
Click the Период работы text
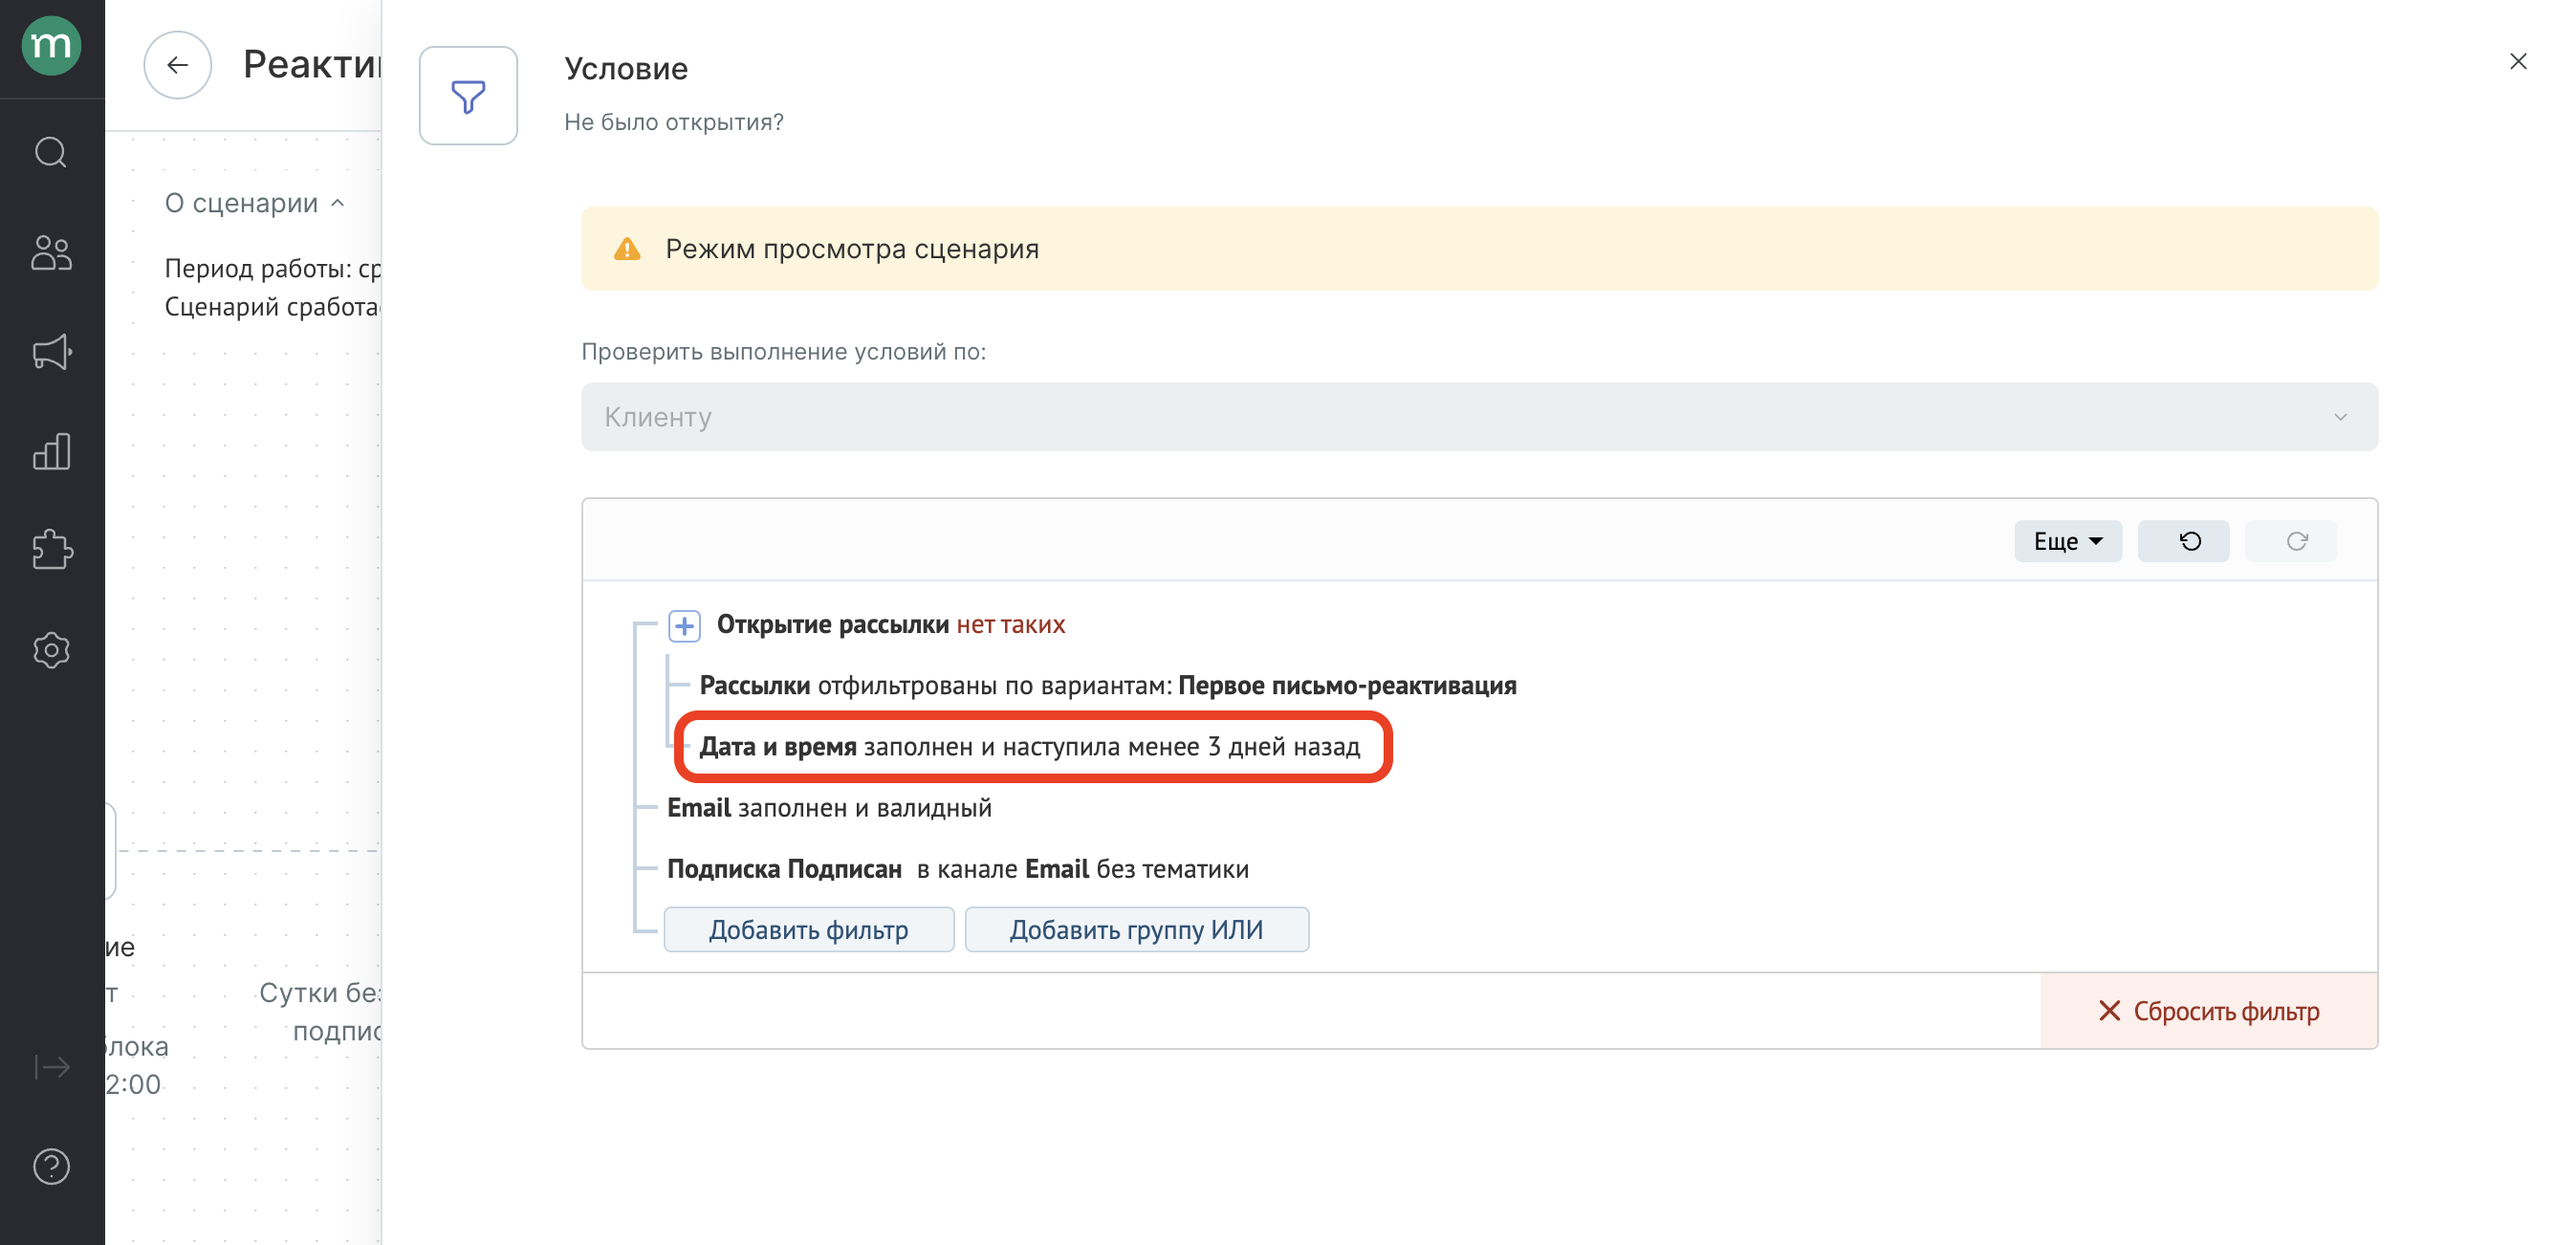tap(273, 268)
